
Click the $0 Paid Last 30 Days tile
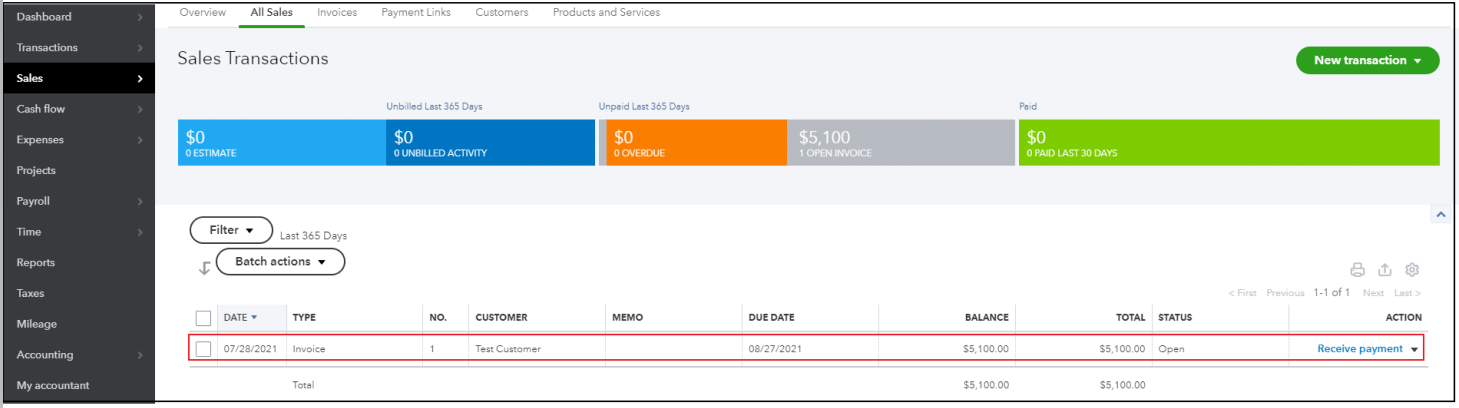pos(1229,142)
